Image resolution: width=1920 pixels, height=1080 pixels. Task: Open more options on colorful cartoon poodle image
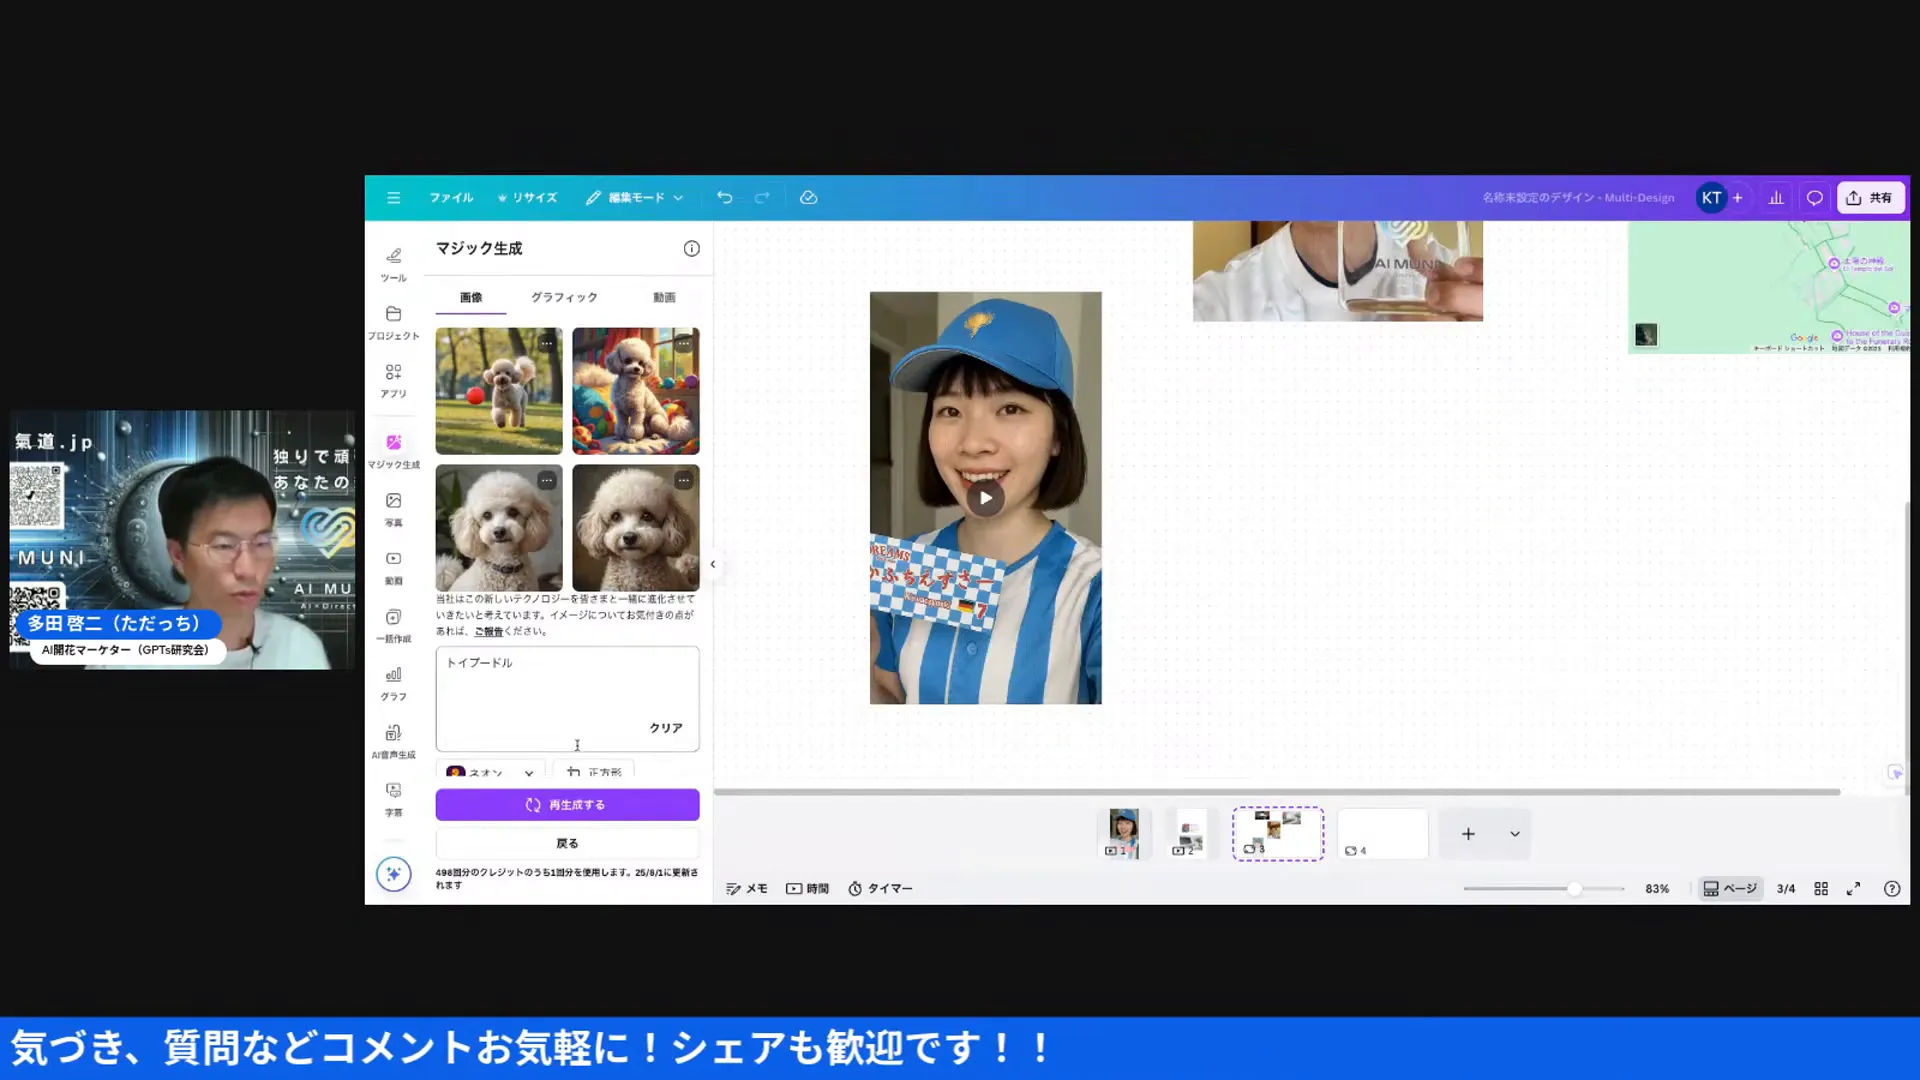[x=683, y=343]
